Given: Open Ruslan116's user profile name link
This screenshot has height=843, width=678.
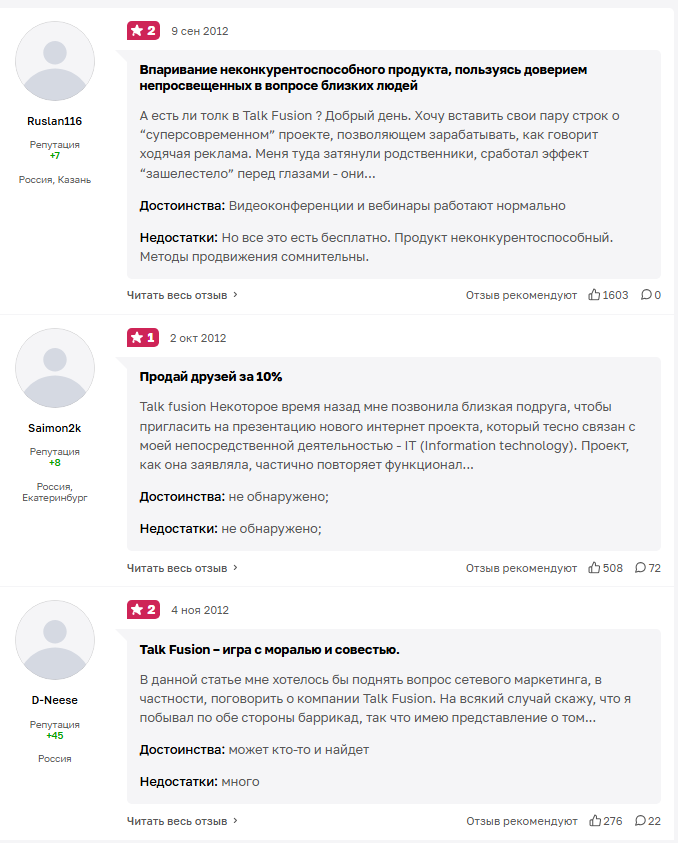Looking at the screenshot, I should tap(55, 121).
